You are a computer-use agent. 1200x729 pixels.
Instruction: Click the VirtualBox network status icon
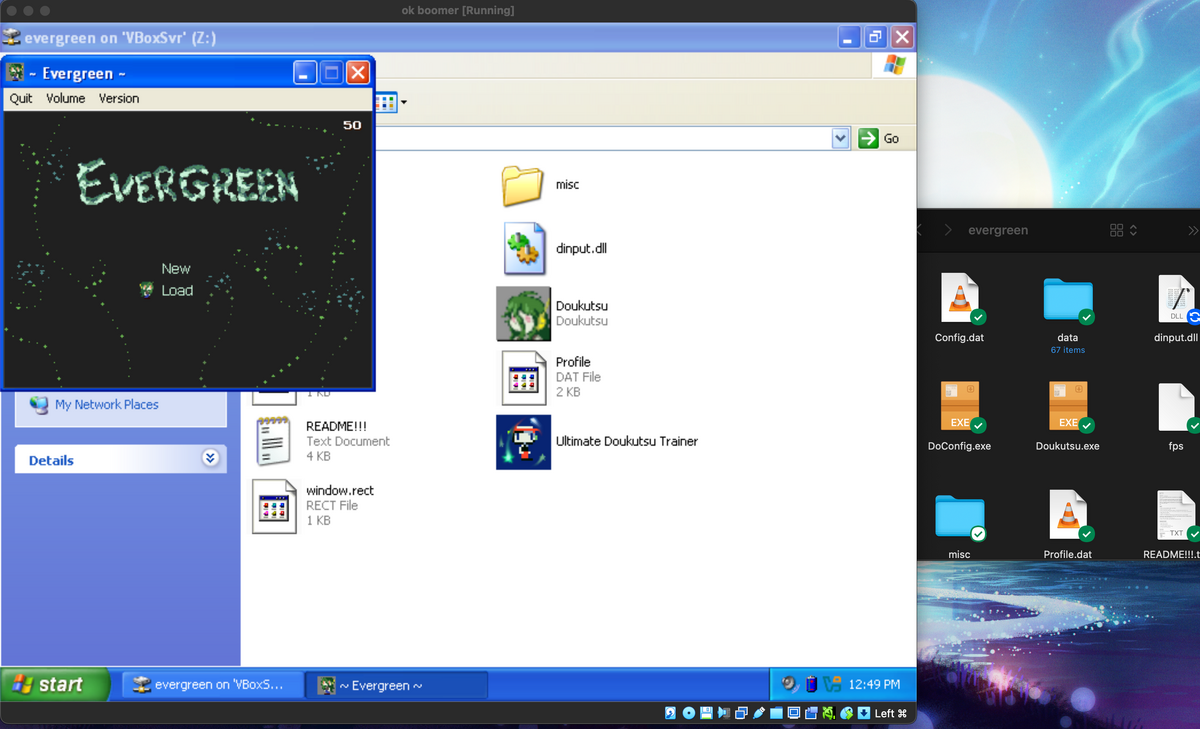point(741,713)
